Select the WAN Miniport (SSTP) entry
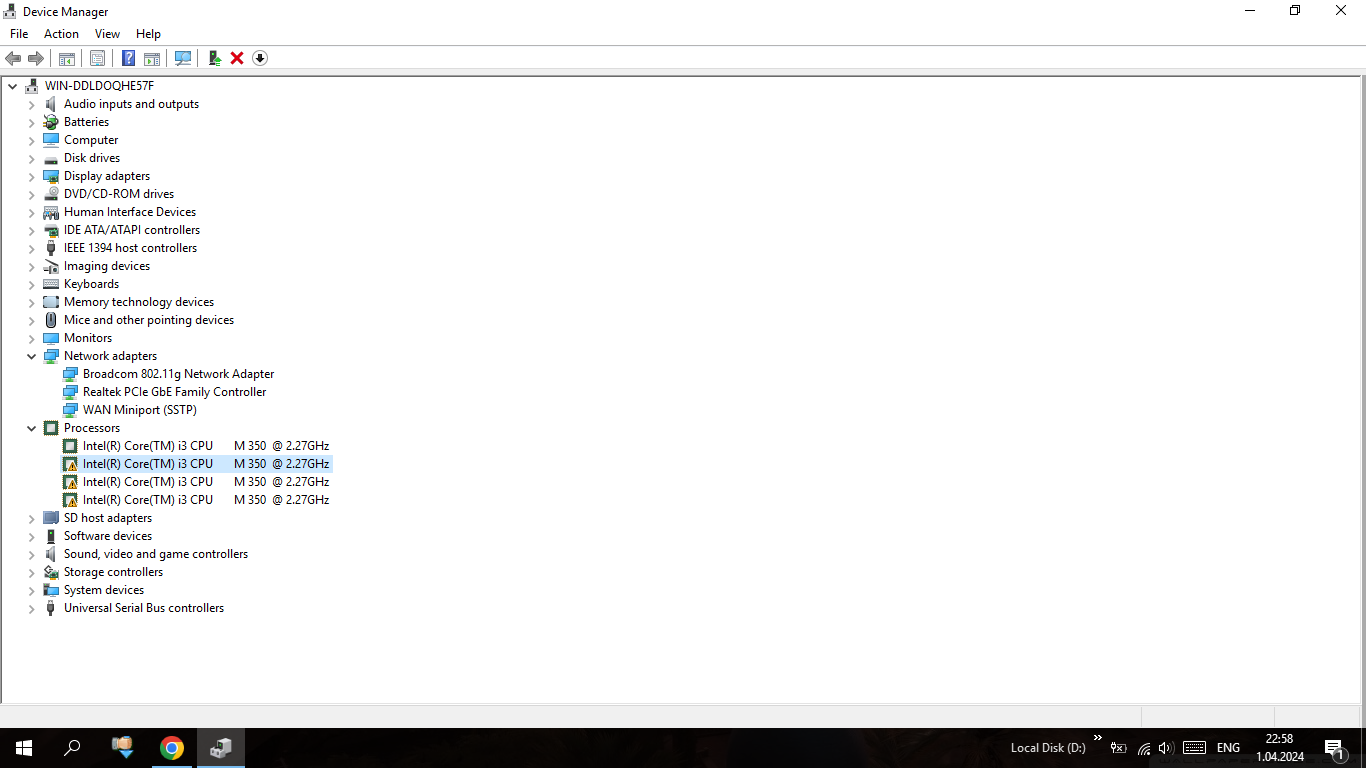The image size is (1366, 768). click(140, 410)
